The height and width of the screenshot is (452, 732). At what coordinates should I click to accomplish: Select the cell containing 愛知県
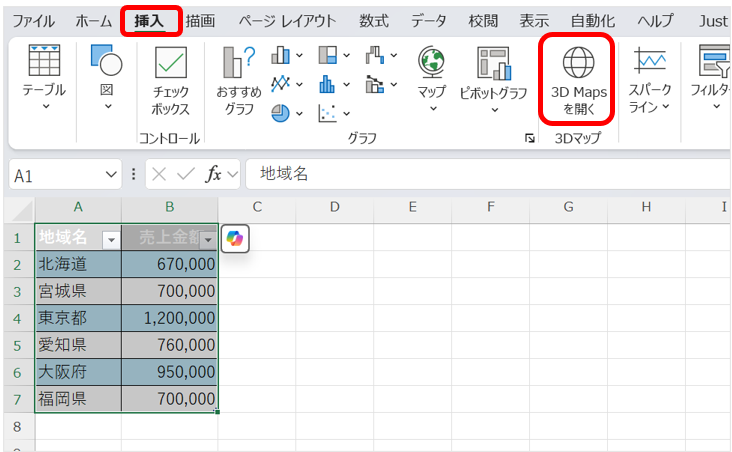pos(78,345)
